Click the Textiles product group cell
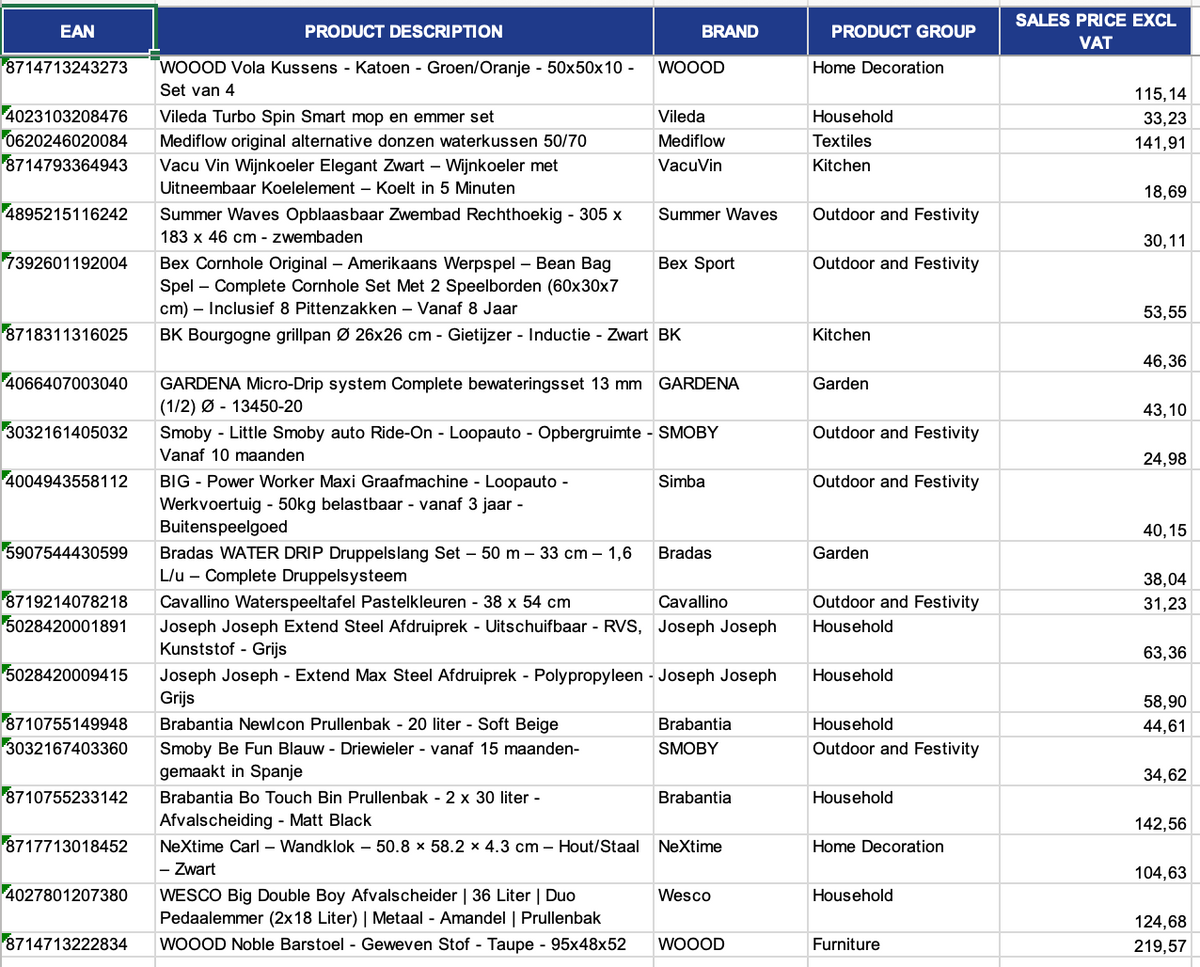Screen dimensions: 1200x967 pos(903,141)
